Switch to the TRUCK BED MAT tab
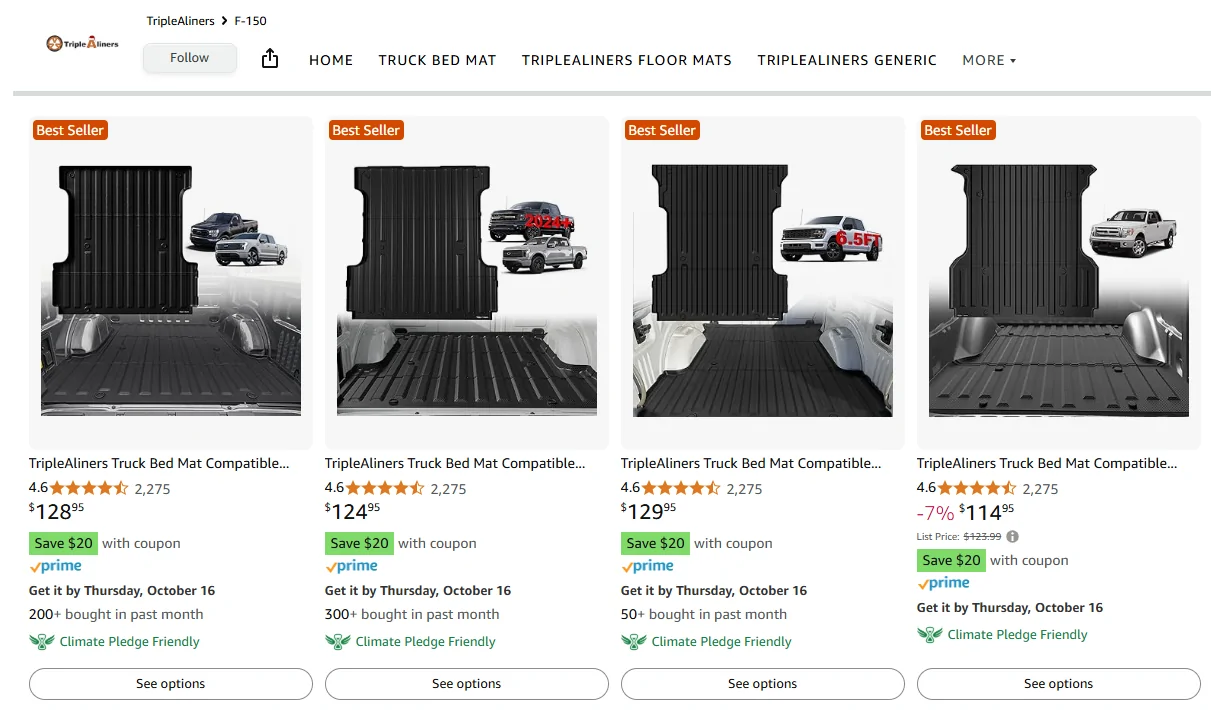The width and height of the screenshot is (1211, 710). (x=437, y=60)
